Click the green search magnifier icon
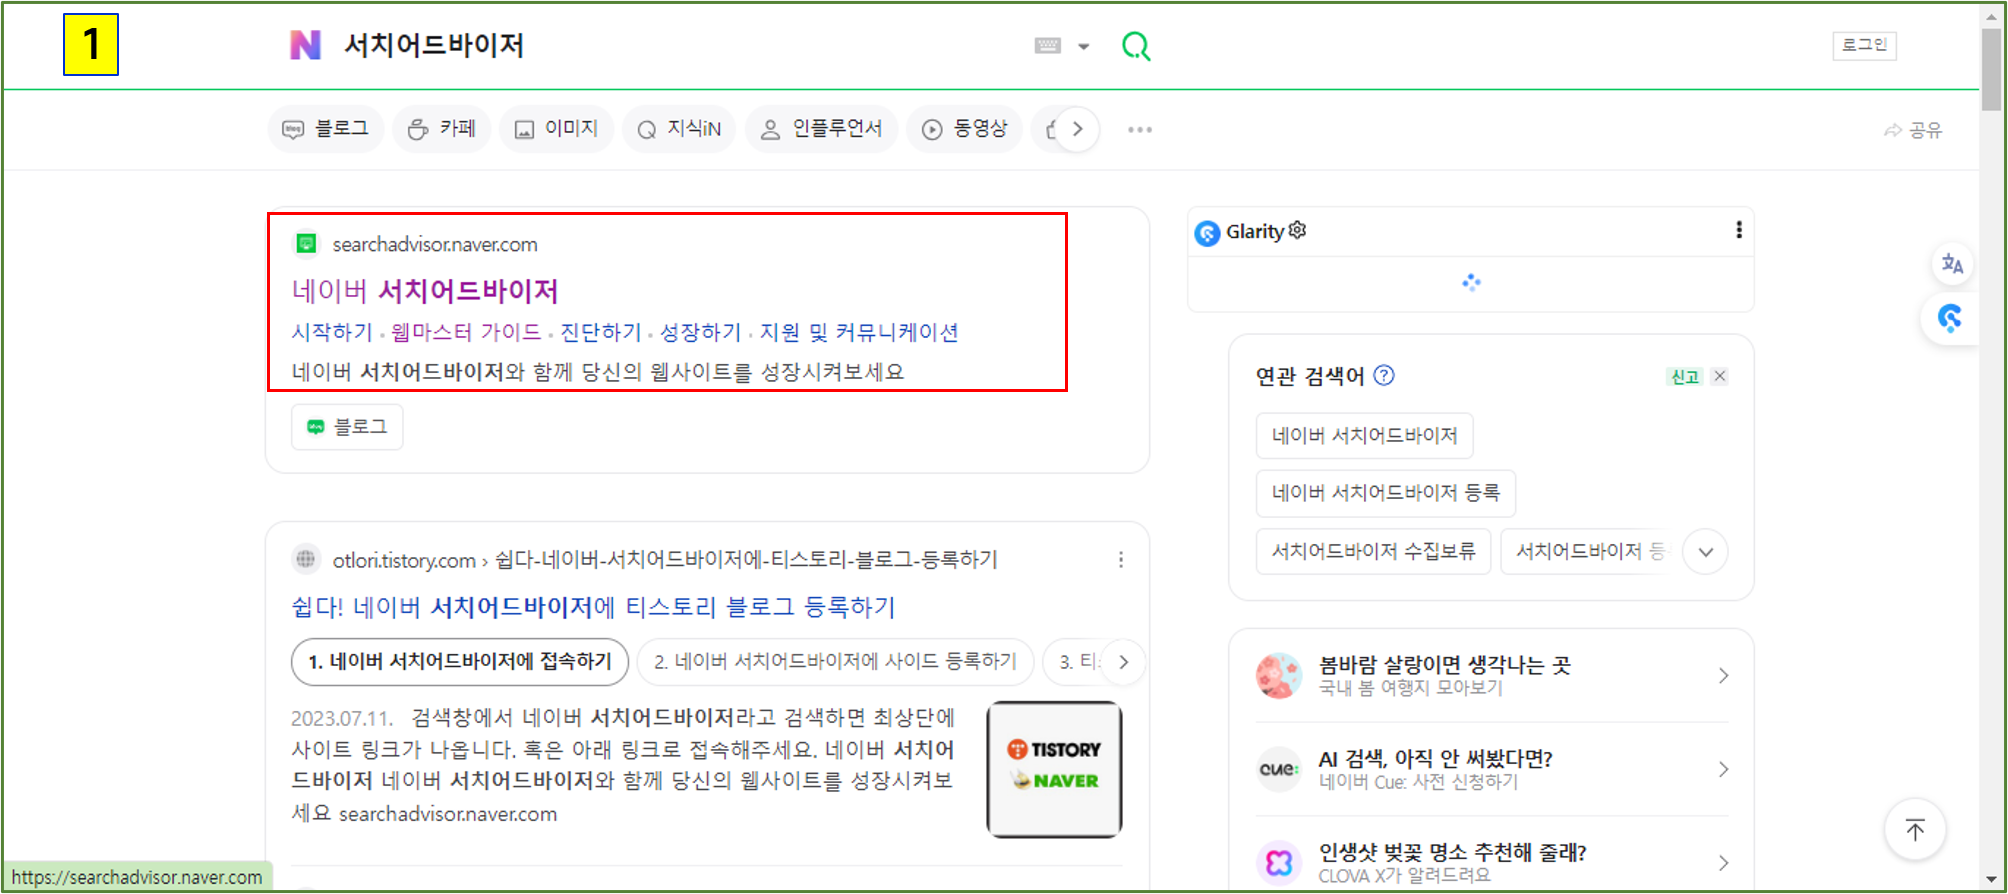This screenshot has height=894, width=2008. (1136, 46)
